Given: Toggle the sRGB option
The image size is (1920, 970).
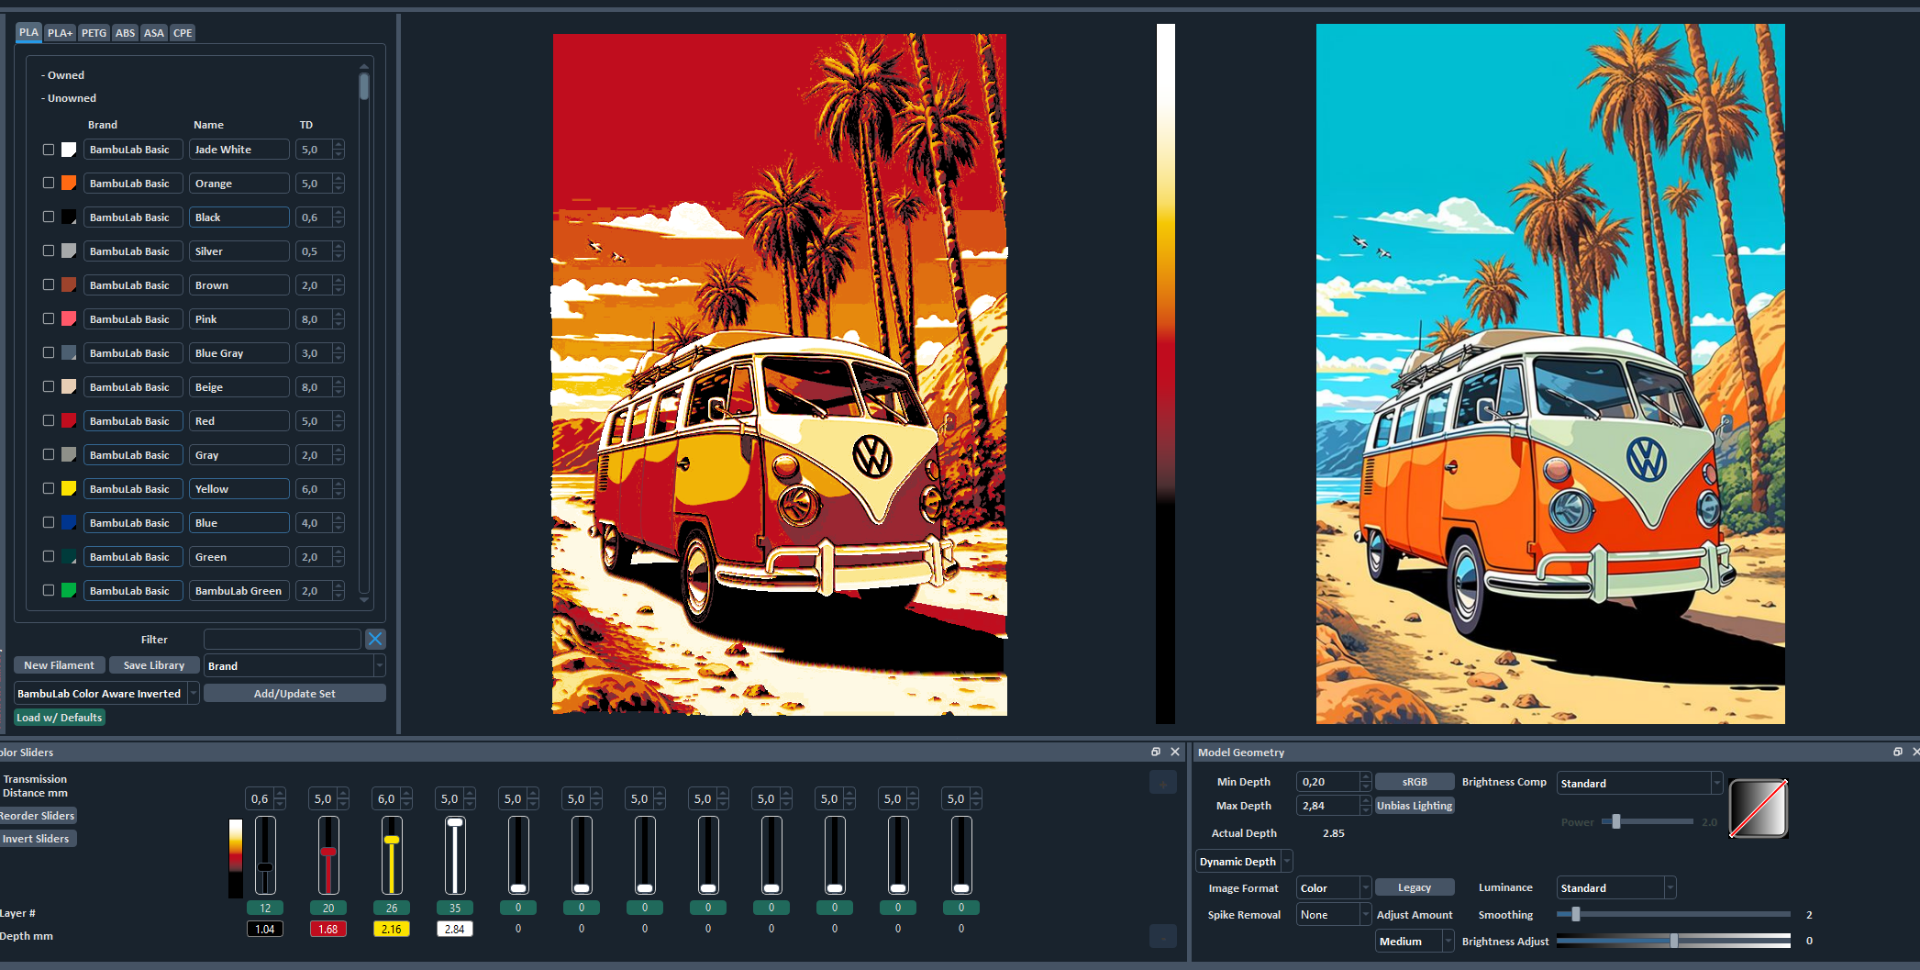Looking at the screenshot, I should click(1414, 782).
